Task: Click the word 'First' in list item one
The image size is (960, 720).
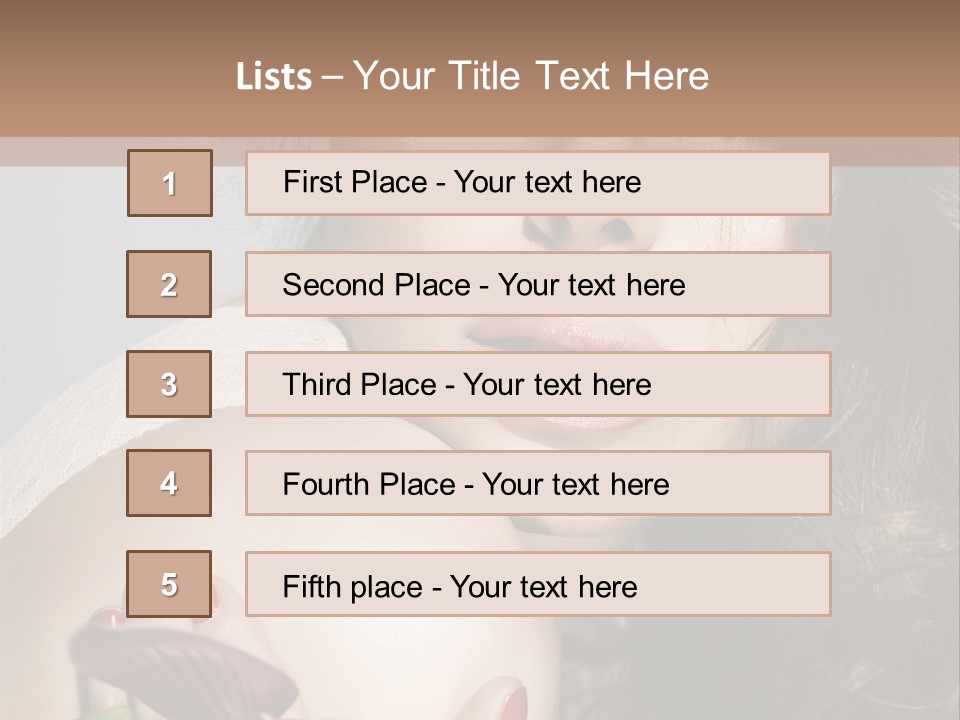Action: [x=310, y=182]
